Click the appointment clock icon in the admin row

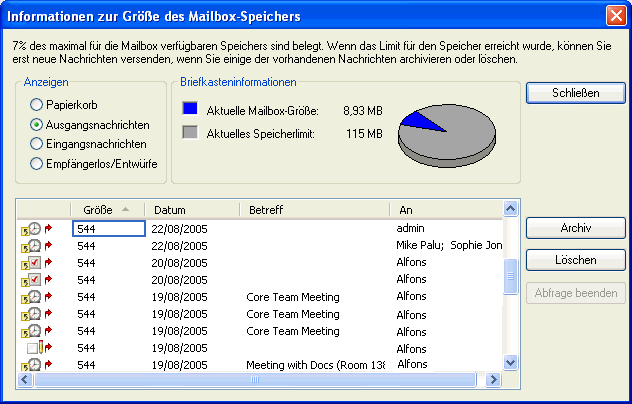31,229
